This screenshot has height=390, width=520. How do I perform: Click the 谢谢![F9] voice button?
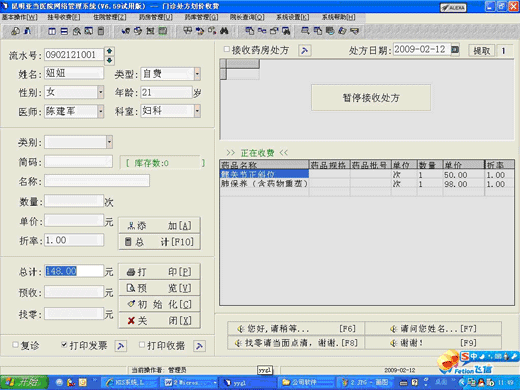433,343
